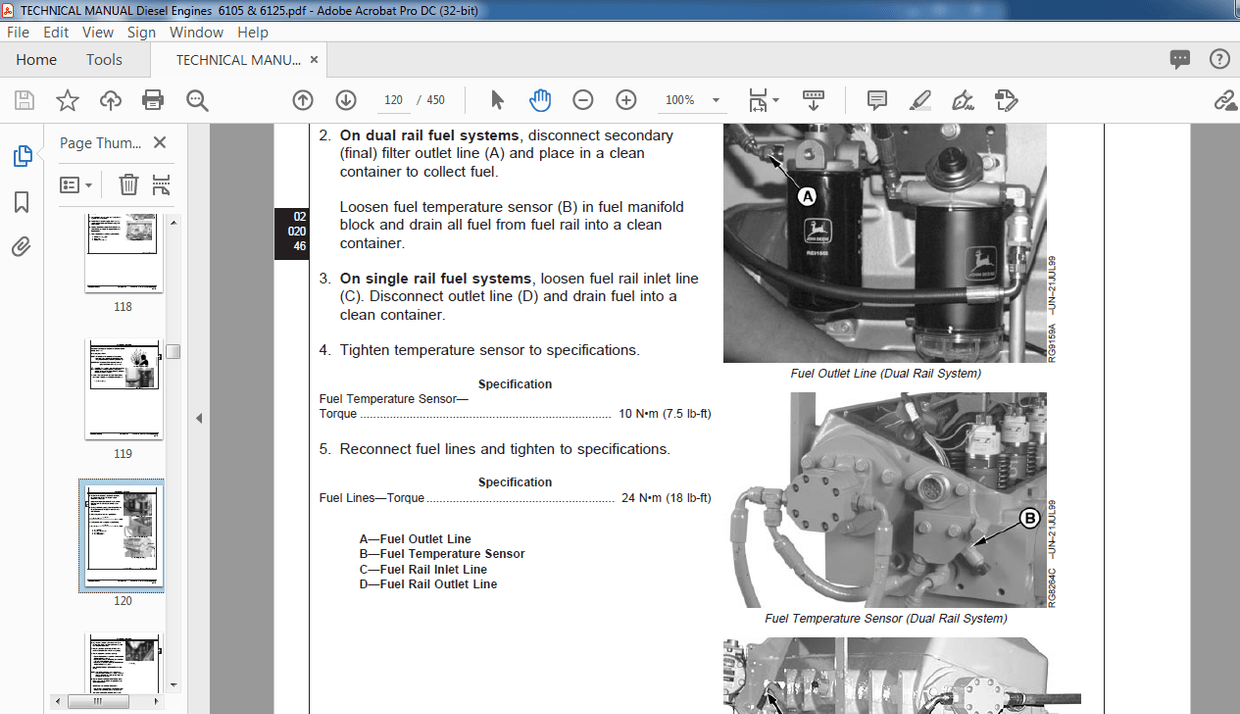Click the scrolling mode keyboard icon
1240x714 pixels.
[x=813, y=100]
